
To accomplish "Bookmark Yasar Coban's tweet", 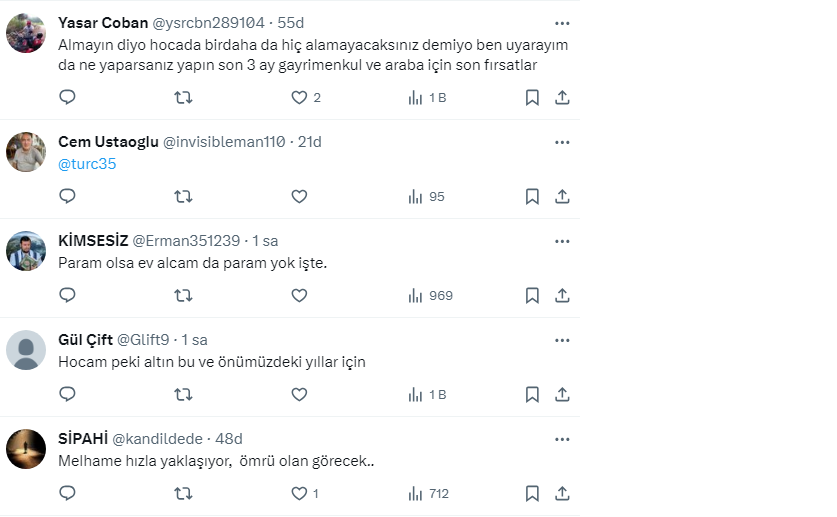I will click(532, 98).
